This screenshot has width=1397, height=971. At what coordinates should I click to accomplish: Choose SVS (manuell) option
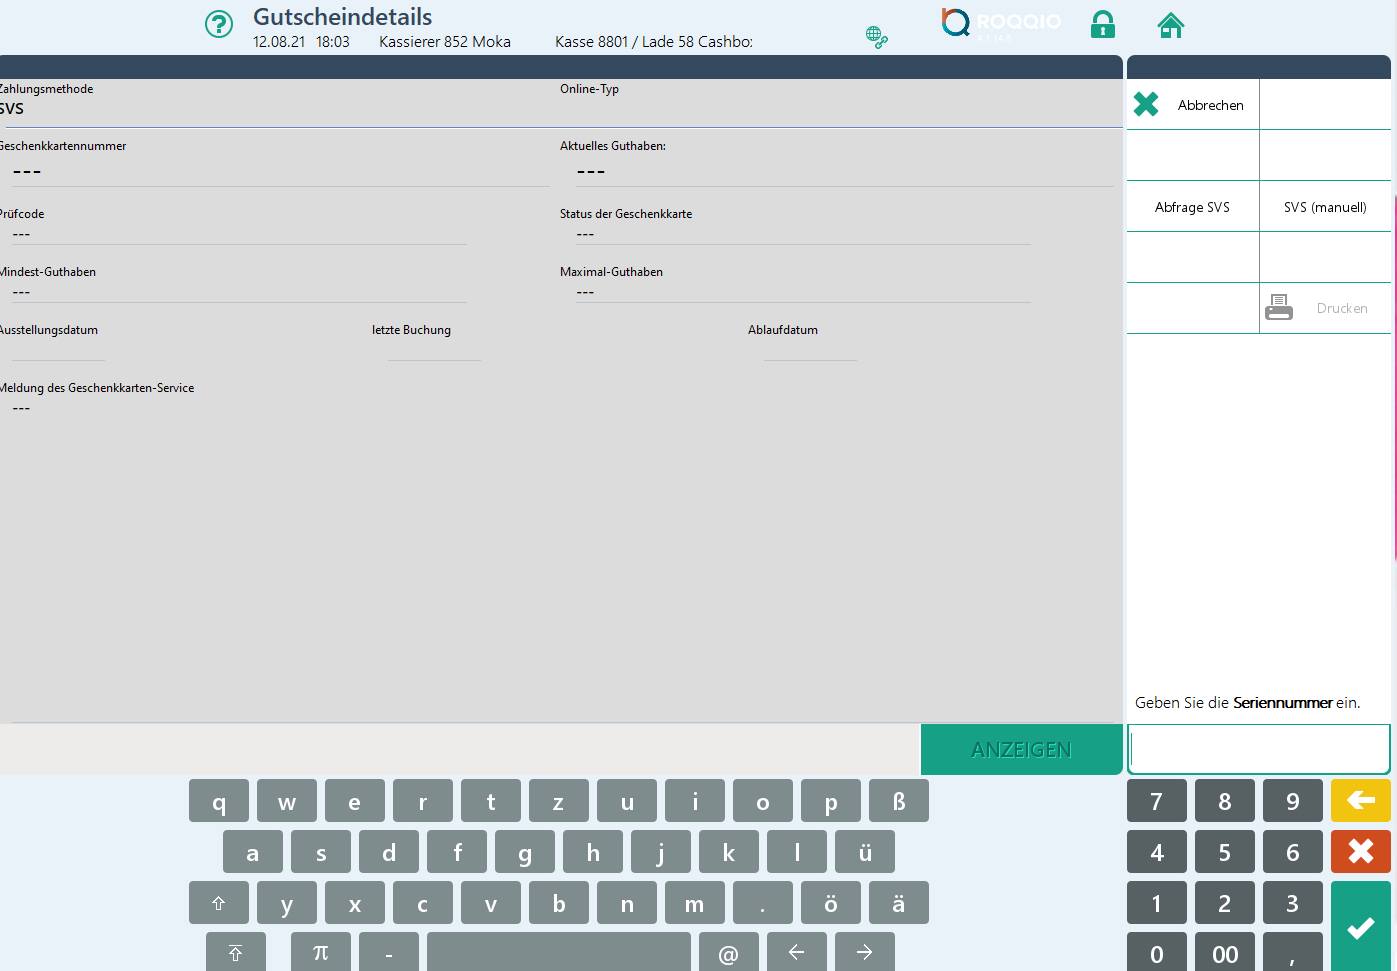[1325, 207]
